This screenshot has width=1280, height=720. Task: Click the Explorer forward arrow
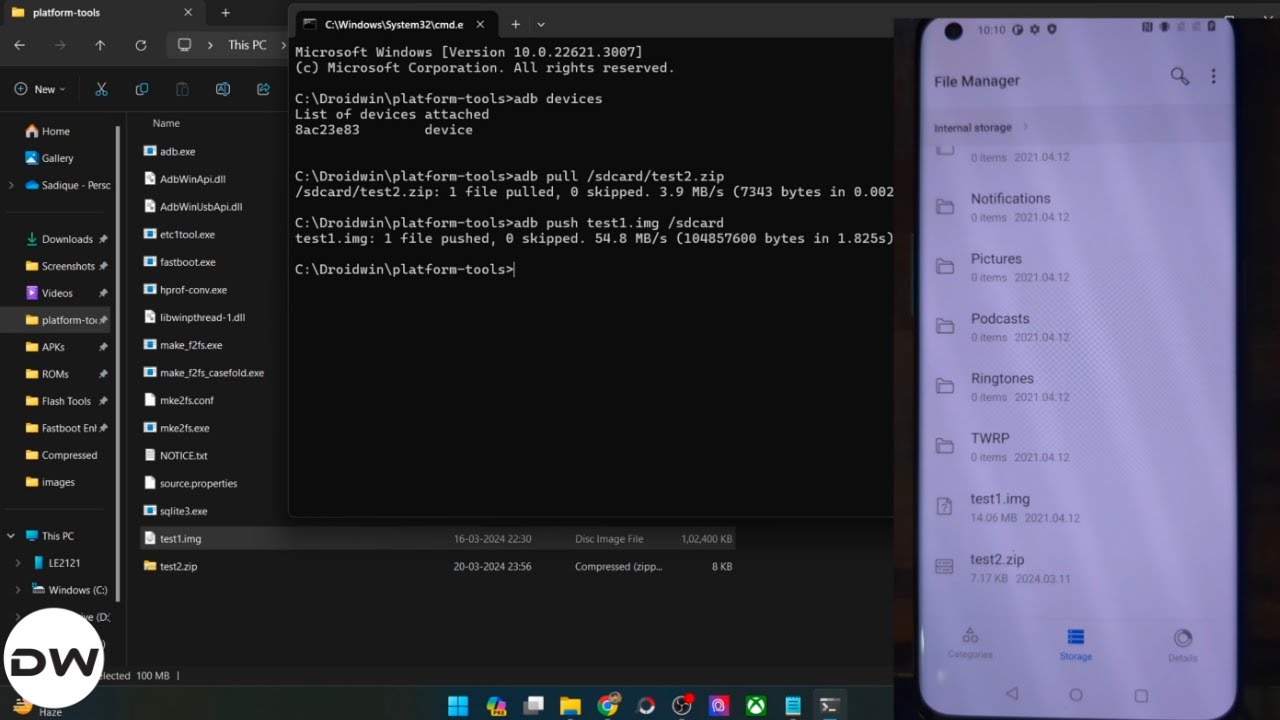coord(60,45)
